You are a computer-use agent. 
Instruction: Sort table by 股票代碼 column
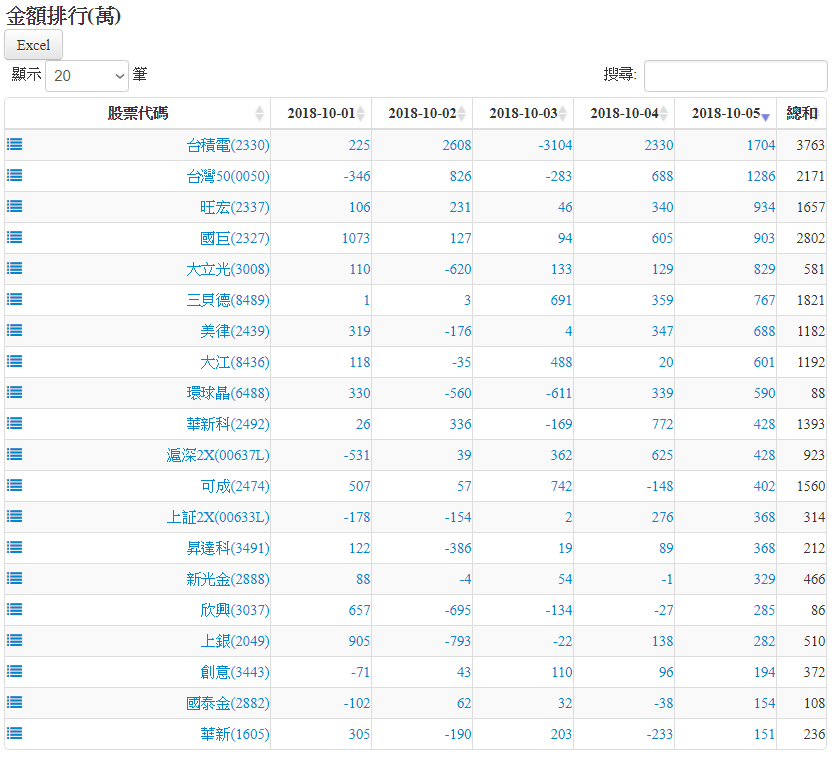point(138,114)
